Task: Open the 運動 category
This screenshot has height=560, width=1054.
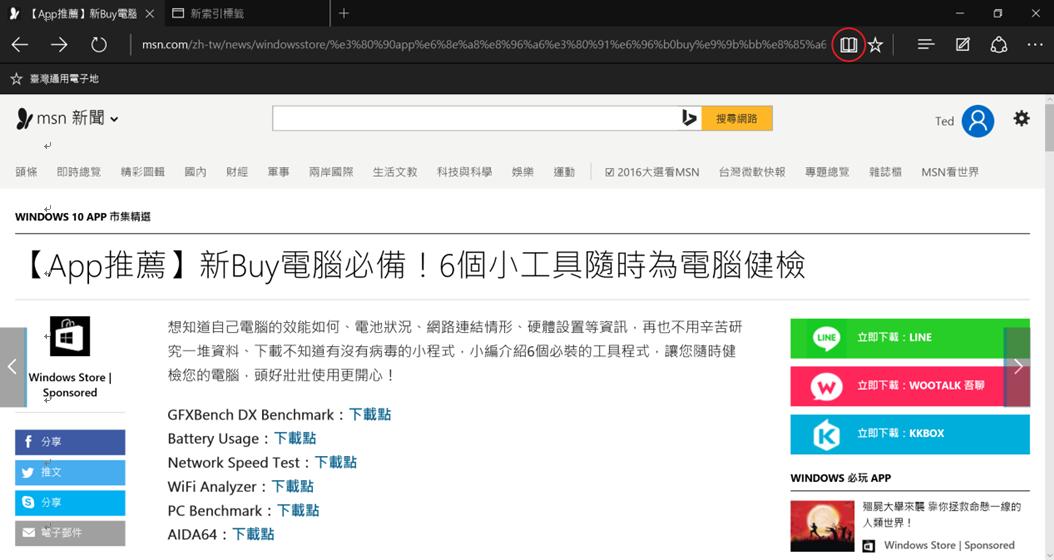Action: (564, 172)
